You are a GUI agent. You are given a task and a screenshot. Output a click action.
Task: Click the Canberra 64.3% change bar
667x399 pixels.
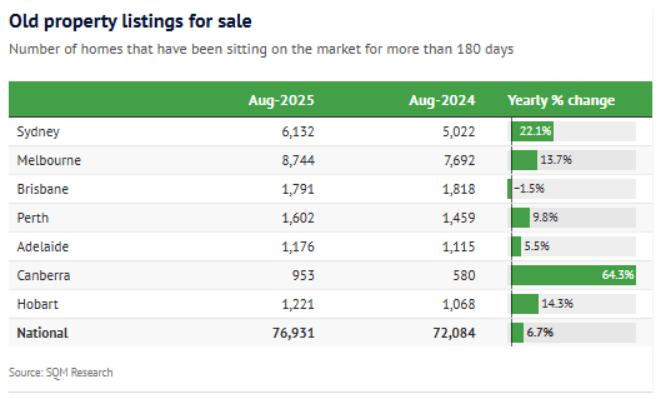click(573, 275)
